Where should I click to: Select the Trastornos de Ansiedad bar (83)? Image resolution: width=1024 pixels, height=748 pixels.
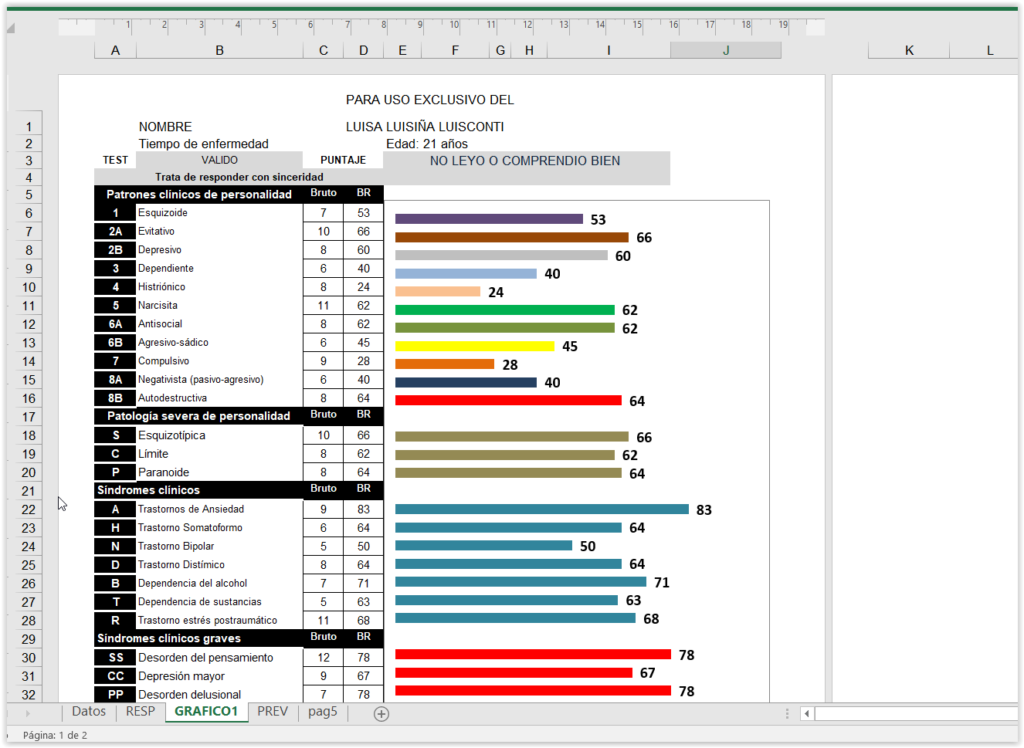click(x=542, y=509)
